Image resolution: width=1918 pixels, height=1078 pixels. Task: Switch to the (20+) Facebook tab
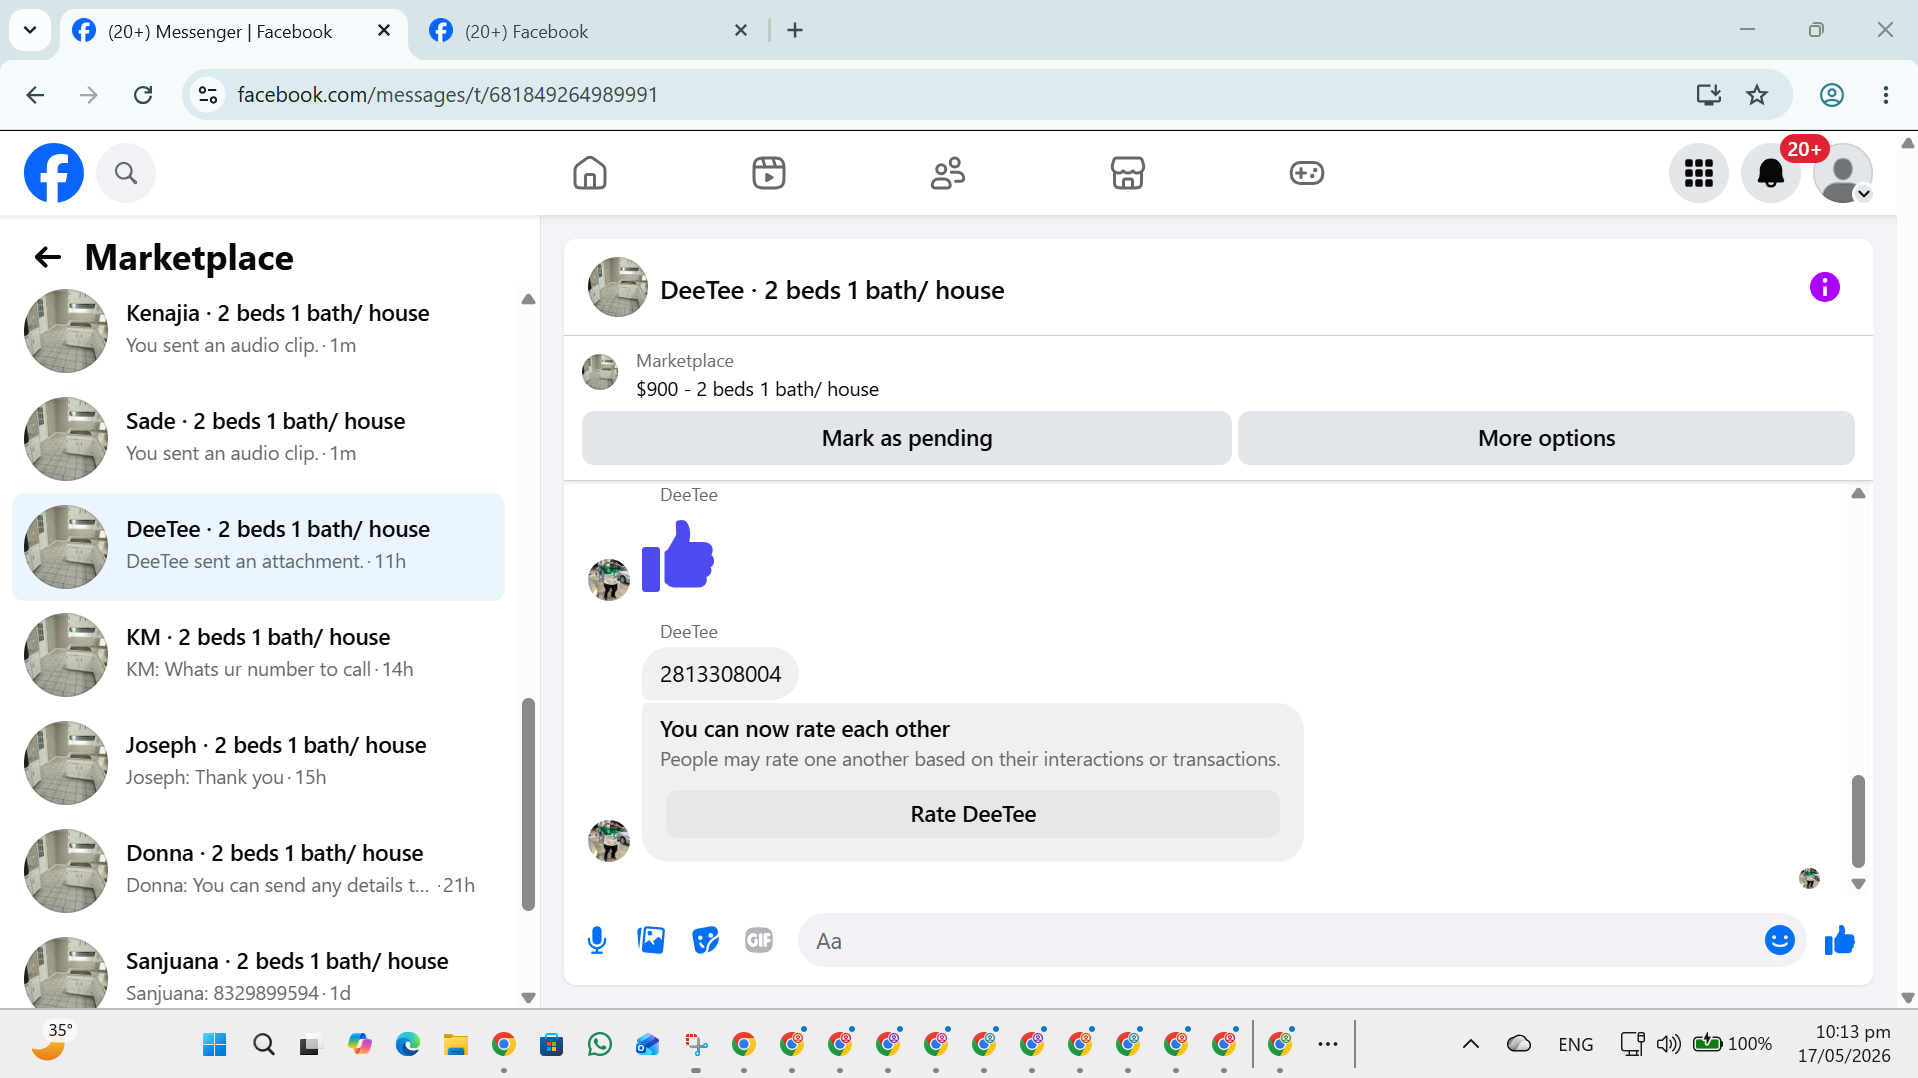(590, 31)
